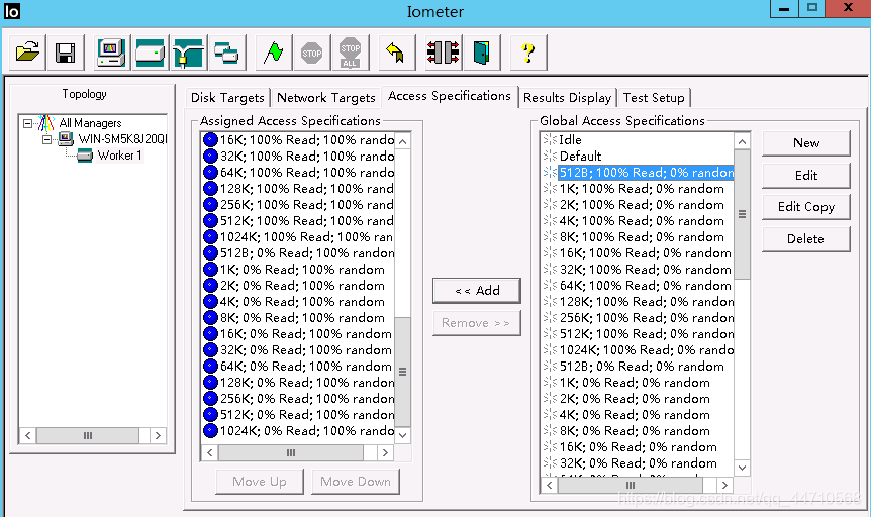The height and width of the screenshot is (517, 871).
Task: Select '1K; 0% Read; 0% random' global spec
Action: tap(634, 383)
